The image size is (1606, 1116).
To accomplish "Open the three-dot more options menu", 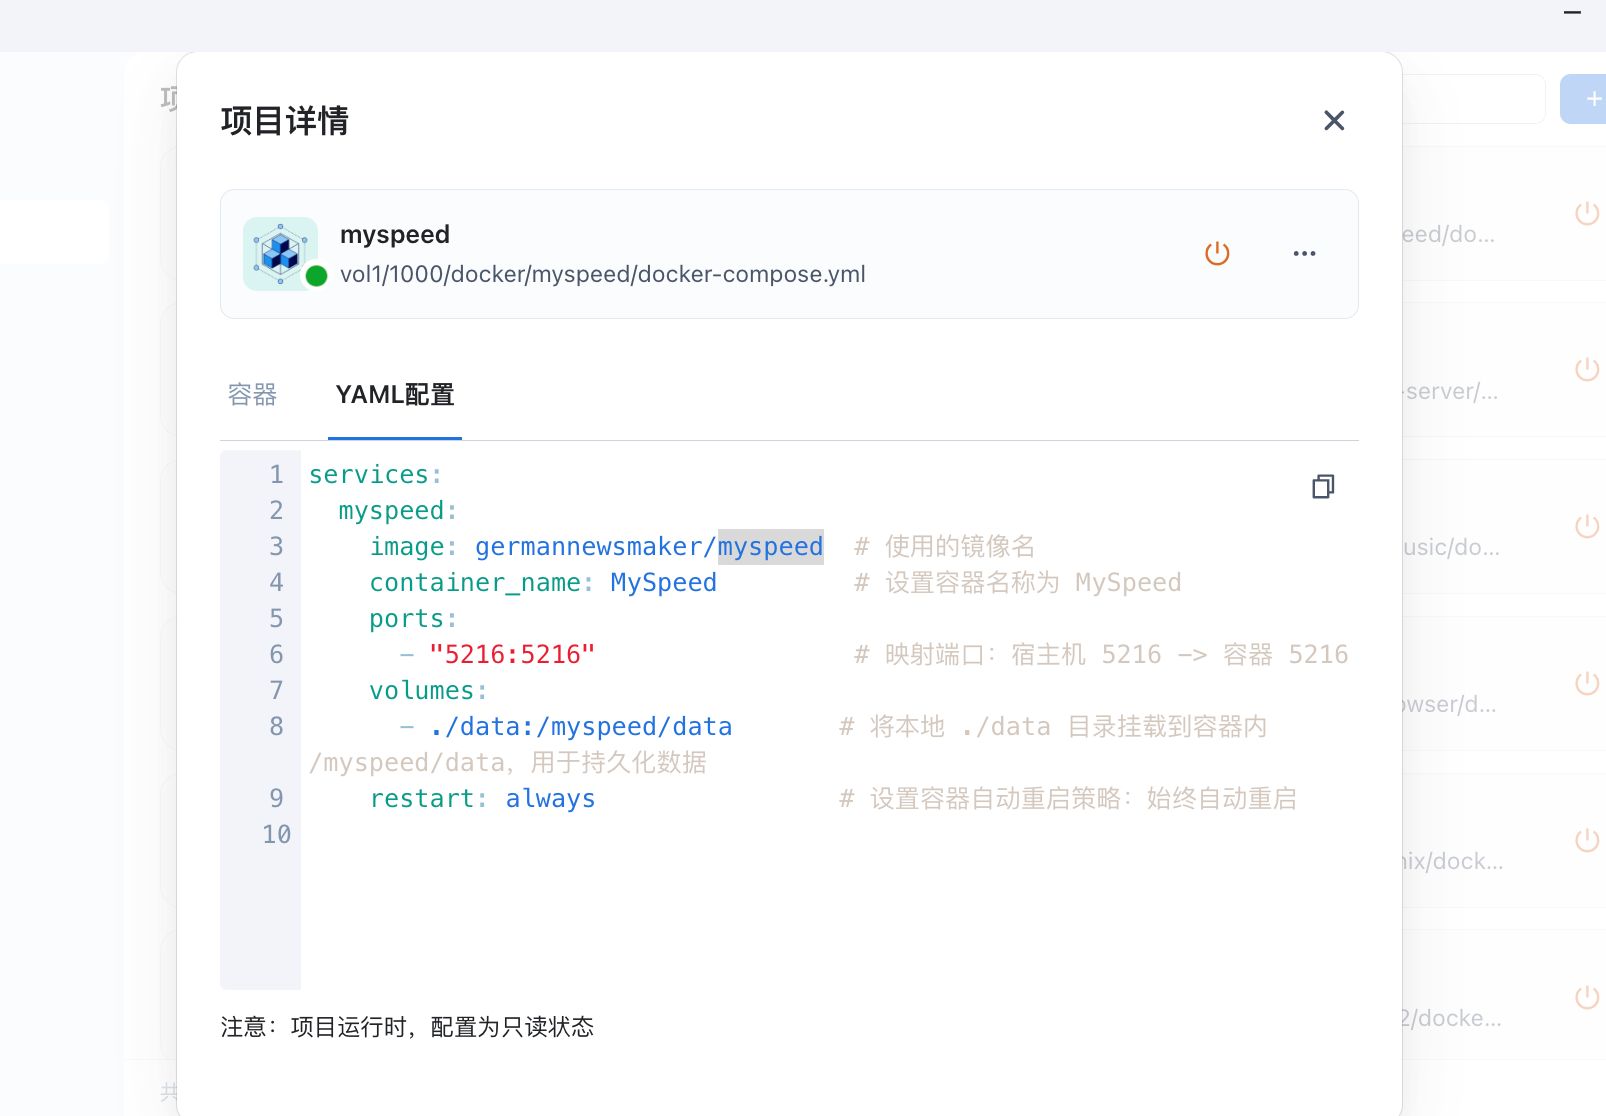I will [1304, 254].
